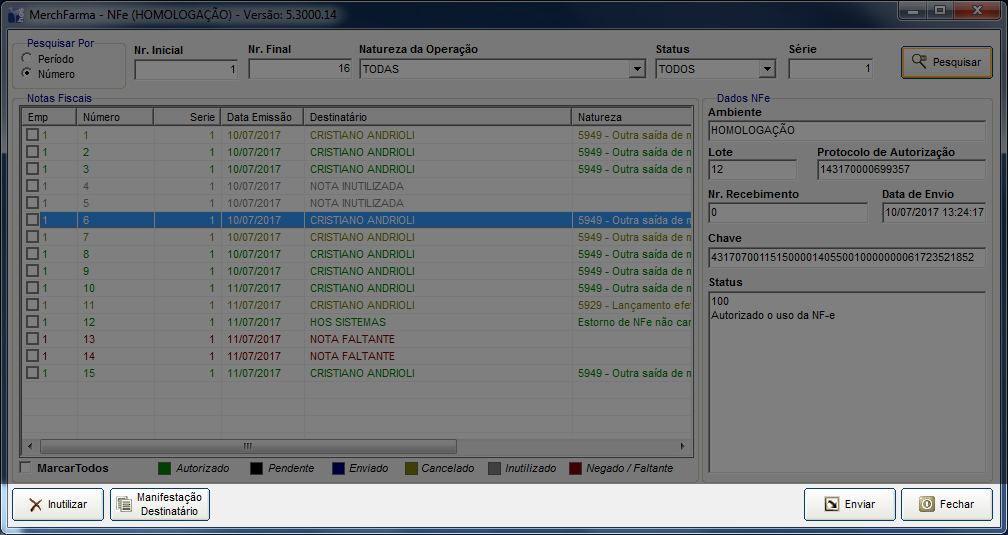This screenshot has height=535, width=1008.
Task: Select the Período radio button
Action: click(x=27, y=59)
